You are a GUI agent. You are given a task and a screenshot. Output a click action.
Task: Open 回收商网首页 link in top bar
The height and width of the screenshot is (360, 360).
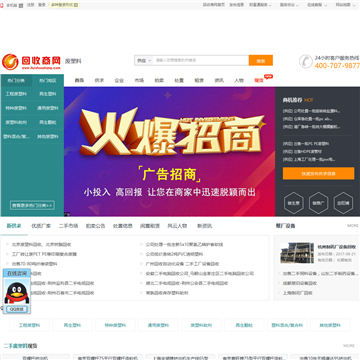click(214, 5)
